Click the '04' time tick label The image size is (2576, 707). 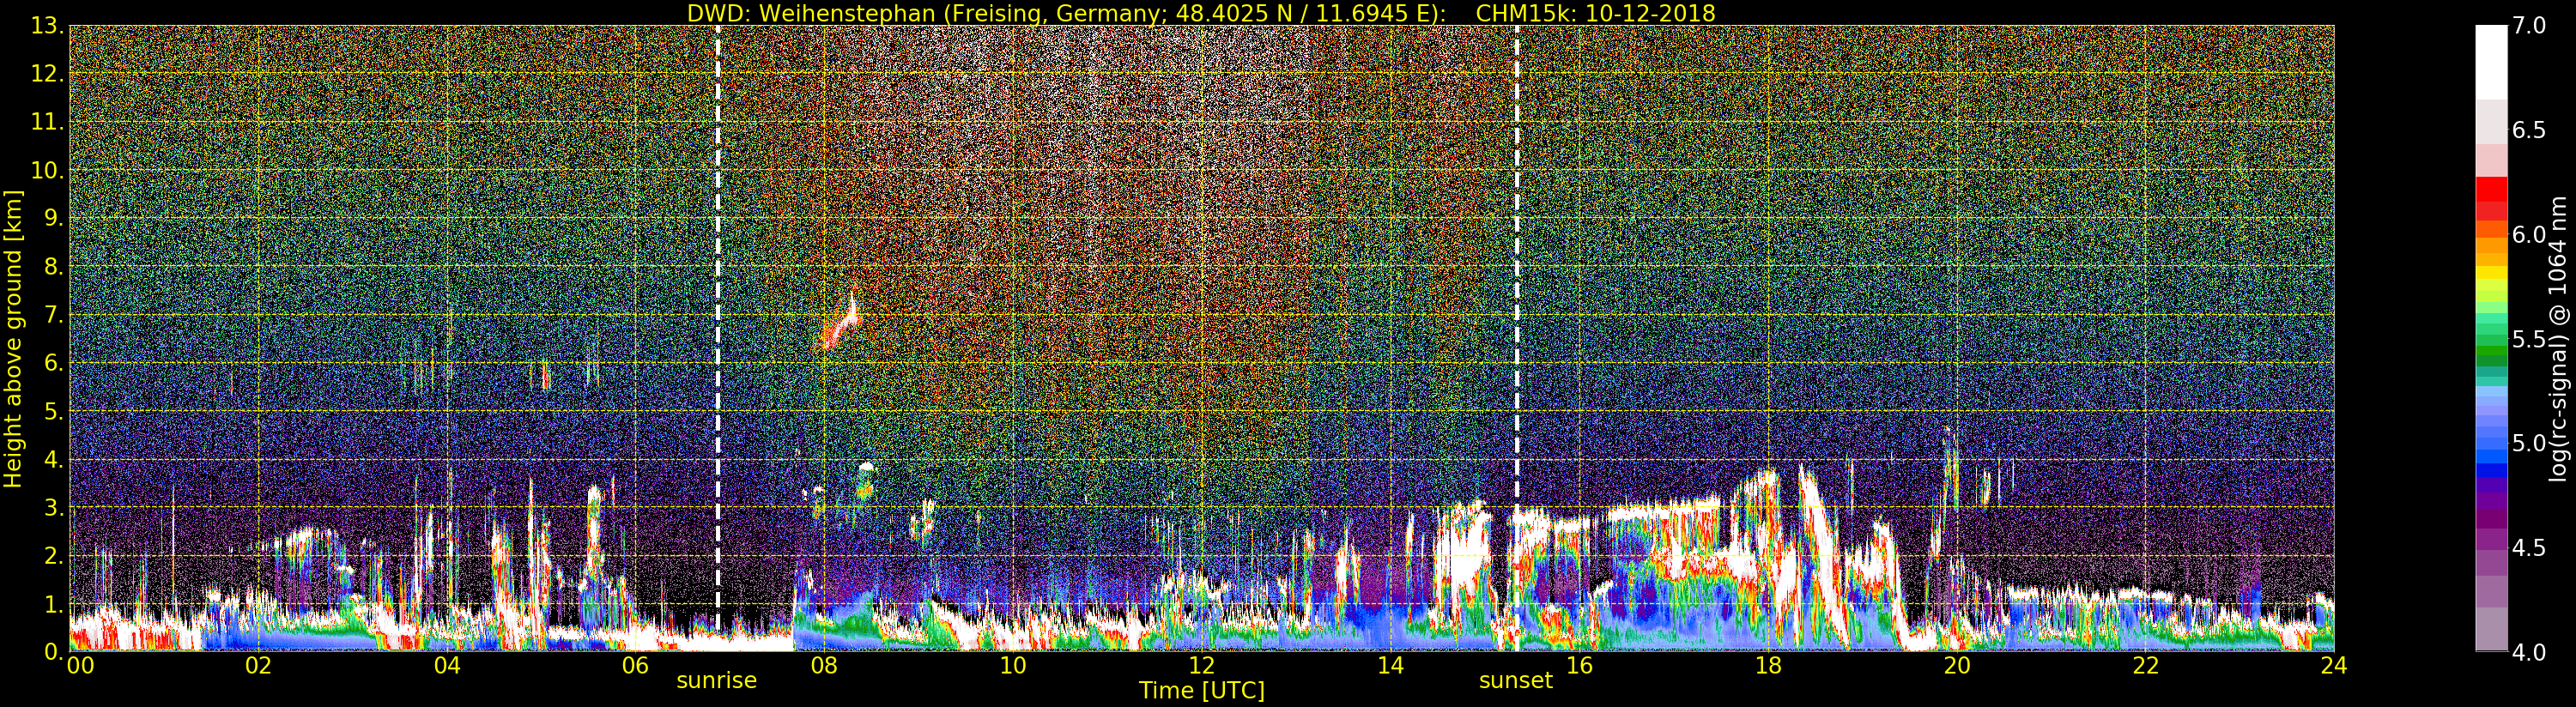click(x=447, y=666)
